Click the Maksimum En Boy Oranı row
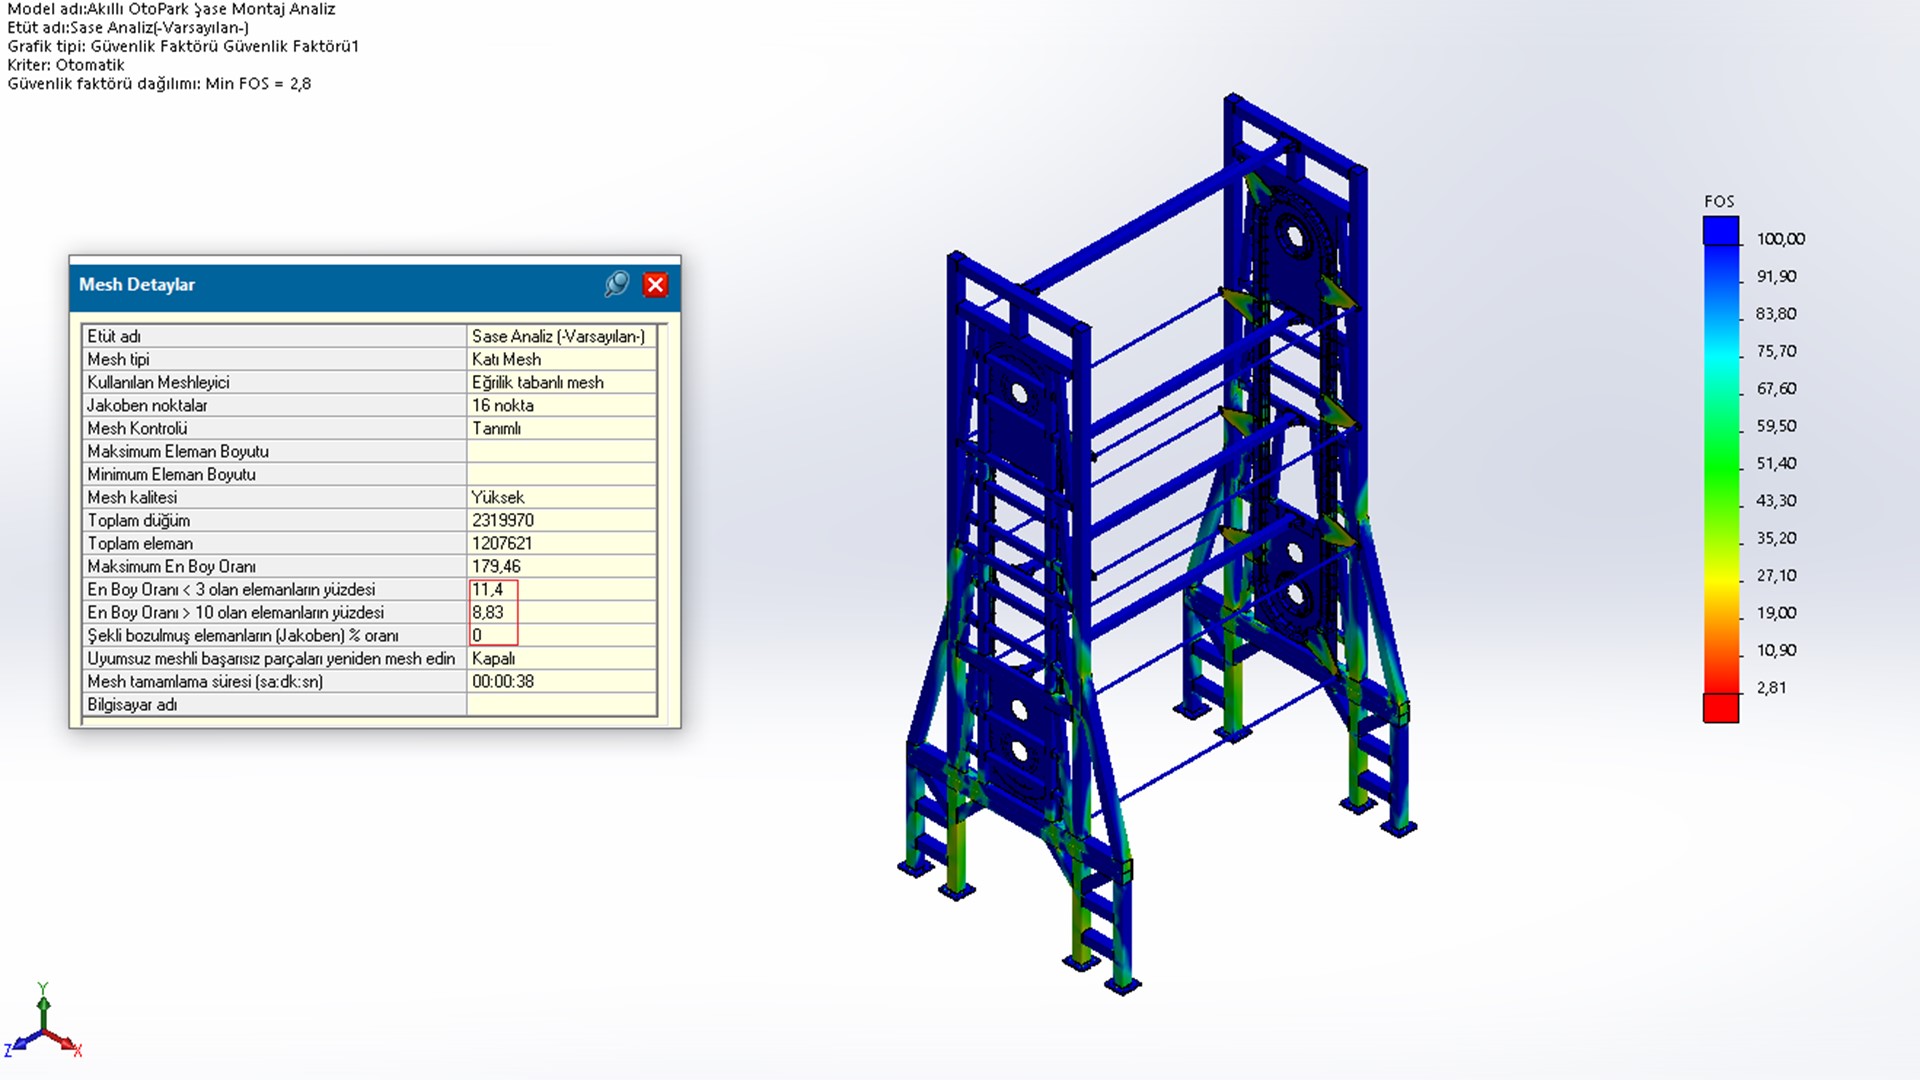Viewport: 1920px width, 1080px height. 171,567
